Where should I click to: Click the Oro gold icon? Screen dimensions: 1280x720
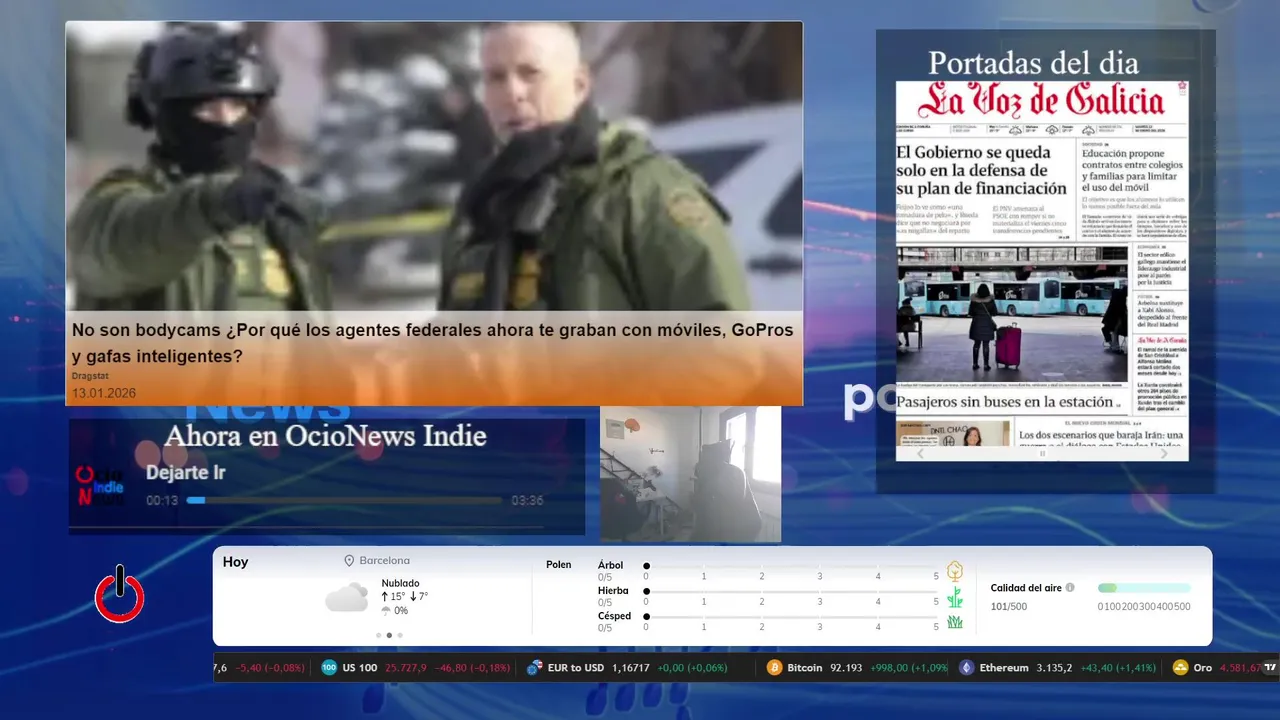click(1180, 668)
